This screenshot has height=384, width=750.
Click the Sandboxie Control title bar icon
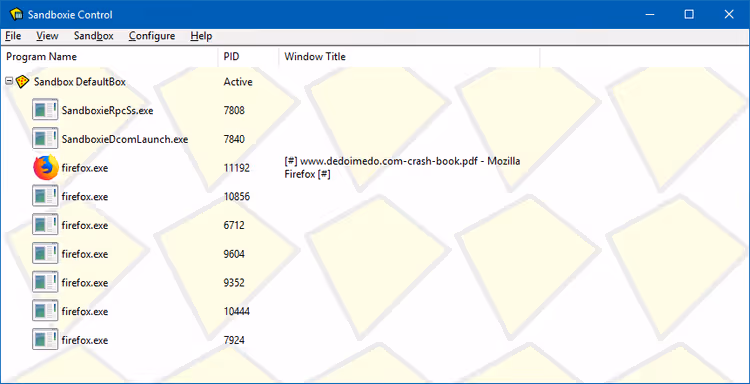pyautogui.click(x=16, y=14)
